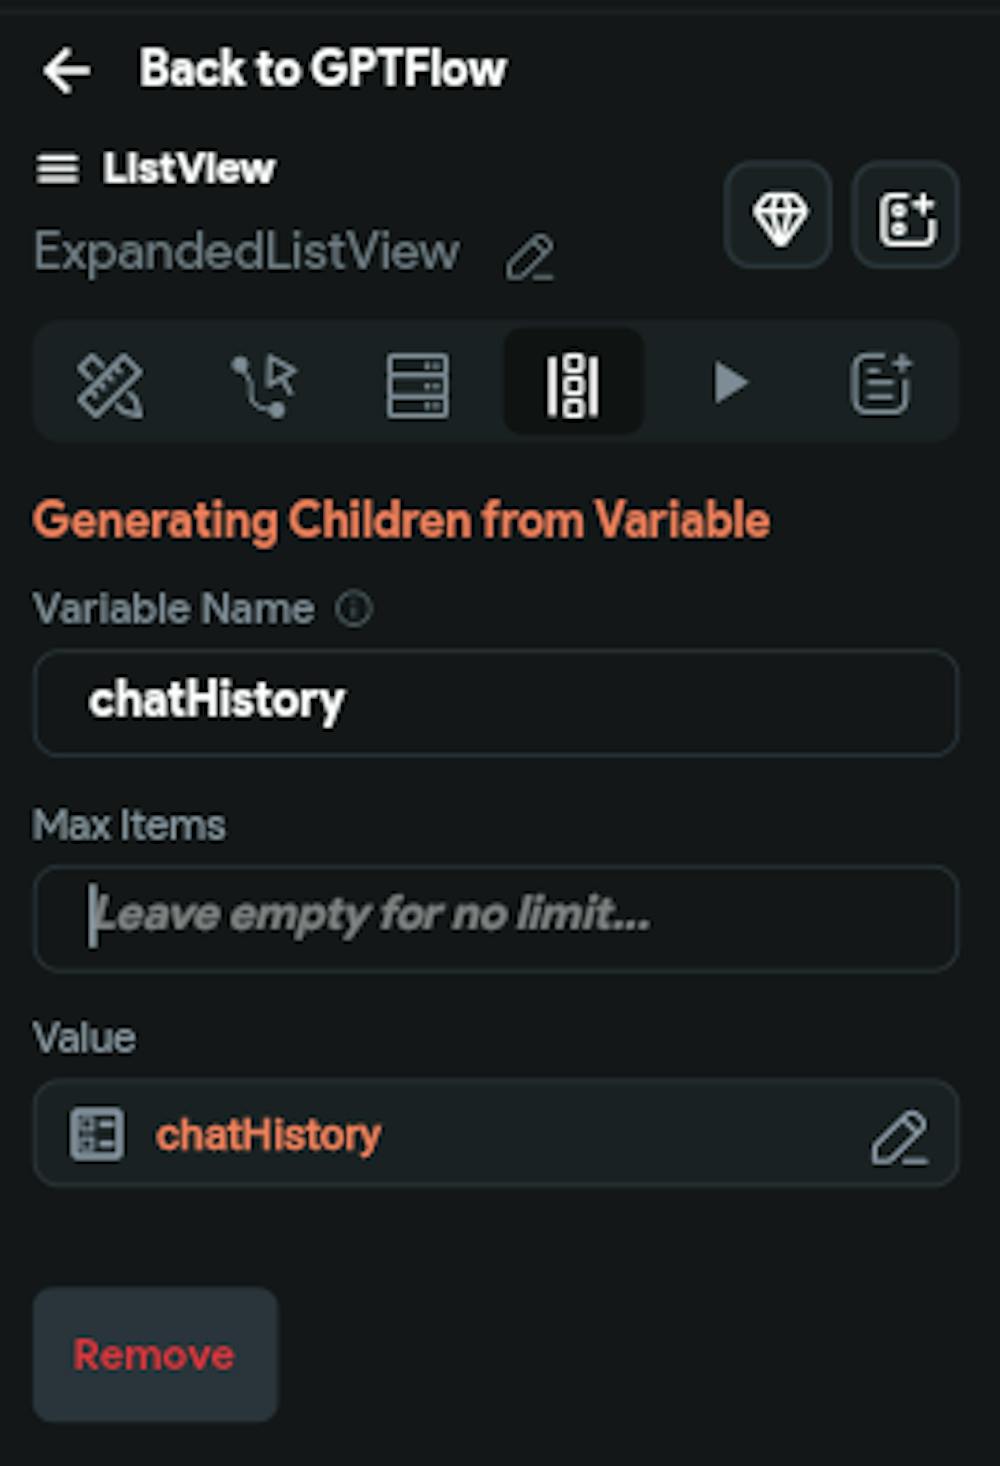Open the animations play tab
The image size is (1000, 1466).
pos(730,383)
